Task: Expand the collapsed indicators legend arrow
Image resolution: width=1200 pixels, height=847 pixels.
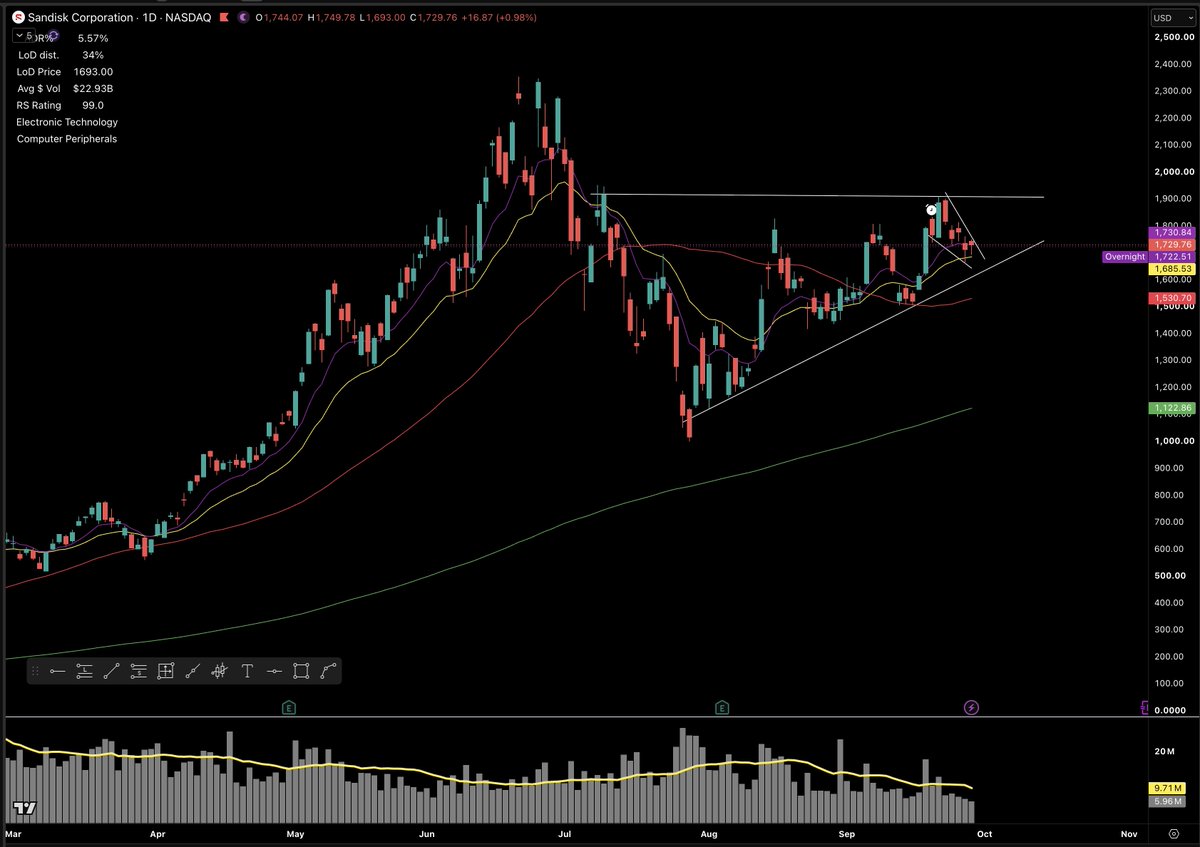Action: (20, 36)
